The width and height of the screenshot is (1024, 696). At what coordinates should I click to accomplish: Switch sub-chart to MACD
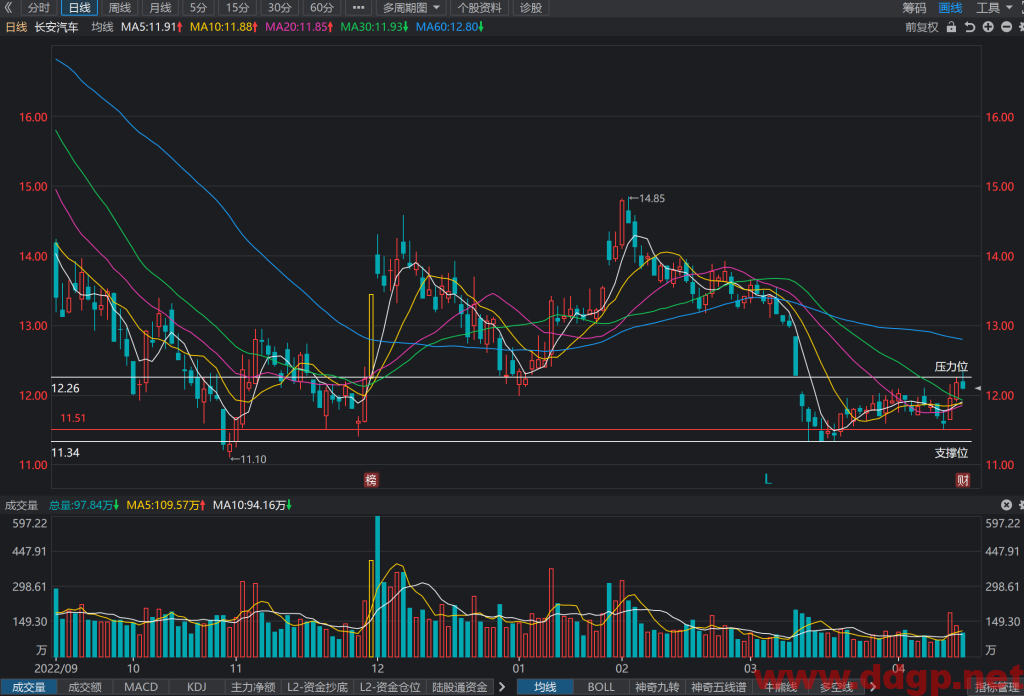click(x=141, y=688)
